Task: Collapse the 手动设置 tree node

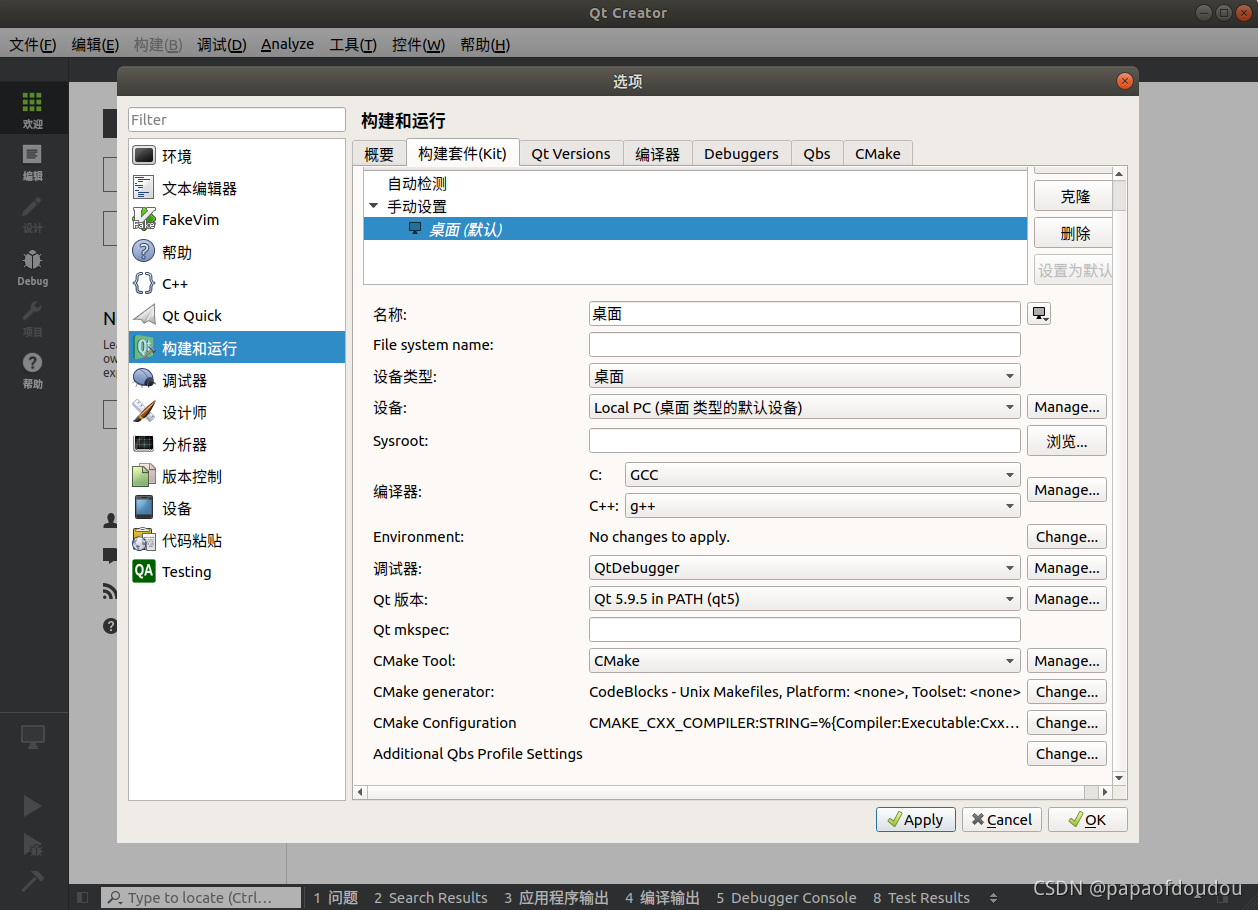Action: coord(374,206)
